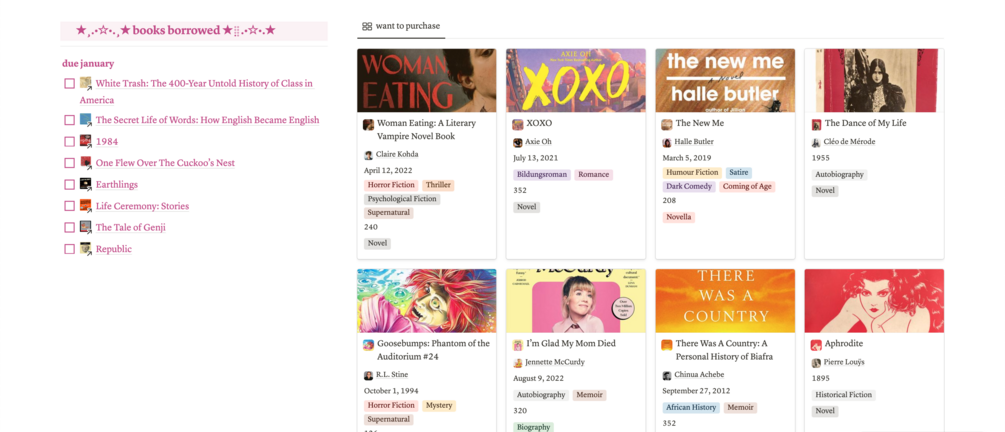Click the Bildungsroman tag on XOXO
1005x432 pixels.
click(542, 174)
